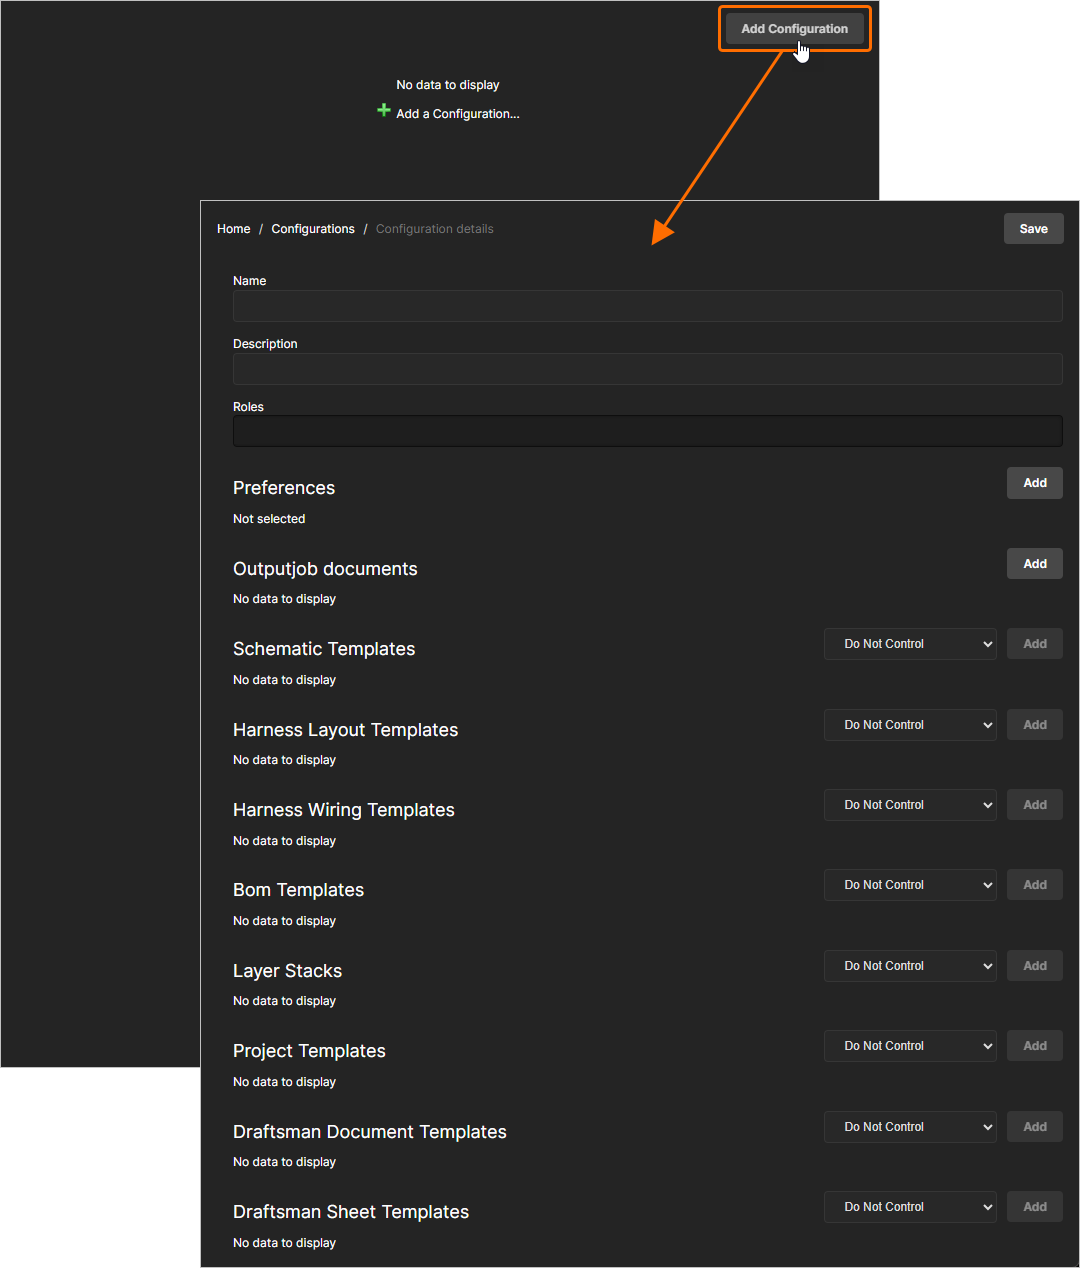The image size is (1080, 1268).
Task: Click the Add a Configuration... link
Action: click(x=458, y=114)
